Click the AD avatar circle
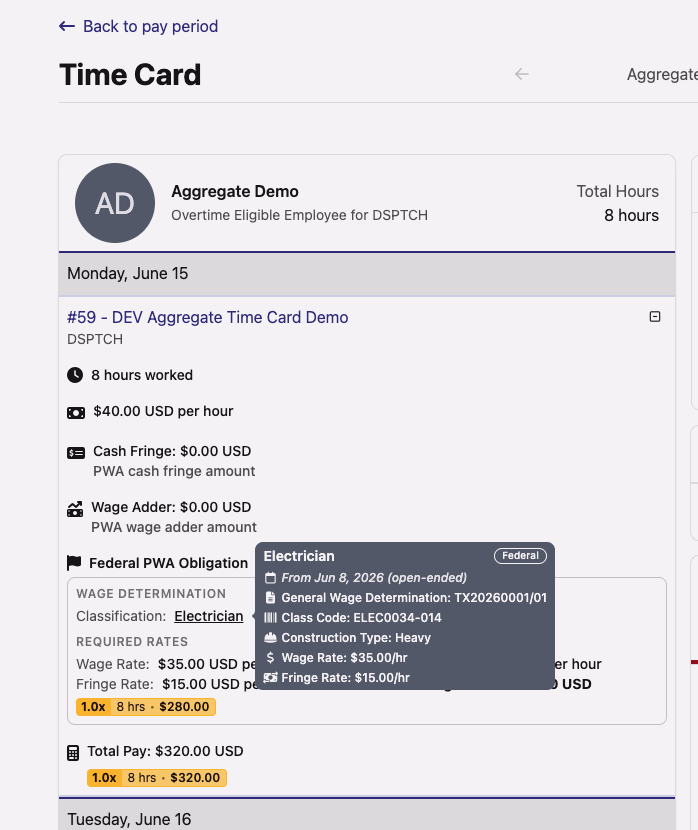 [x=115, y=203]
